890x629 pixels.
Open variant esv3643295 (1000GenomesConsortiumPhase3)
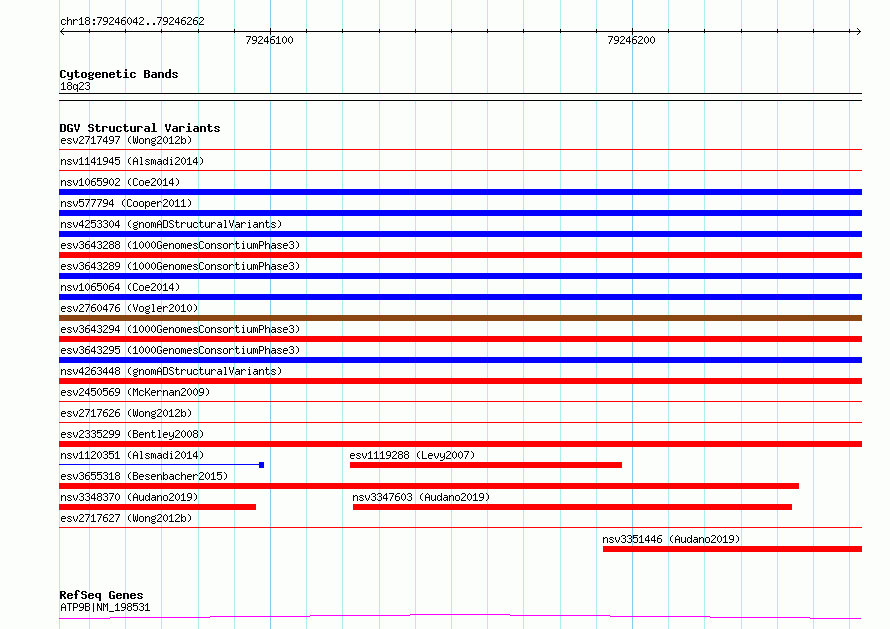(x=180, y=350)
